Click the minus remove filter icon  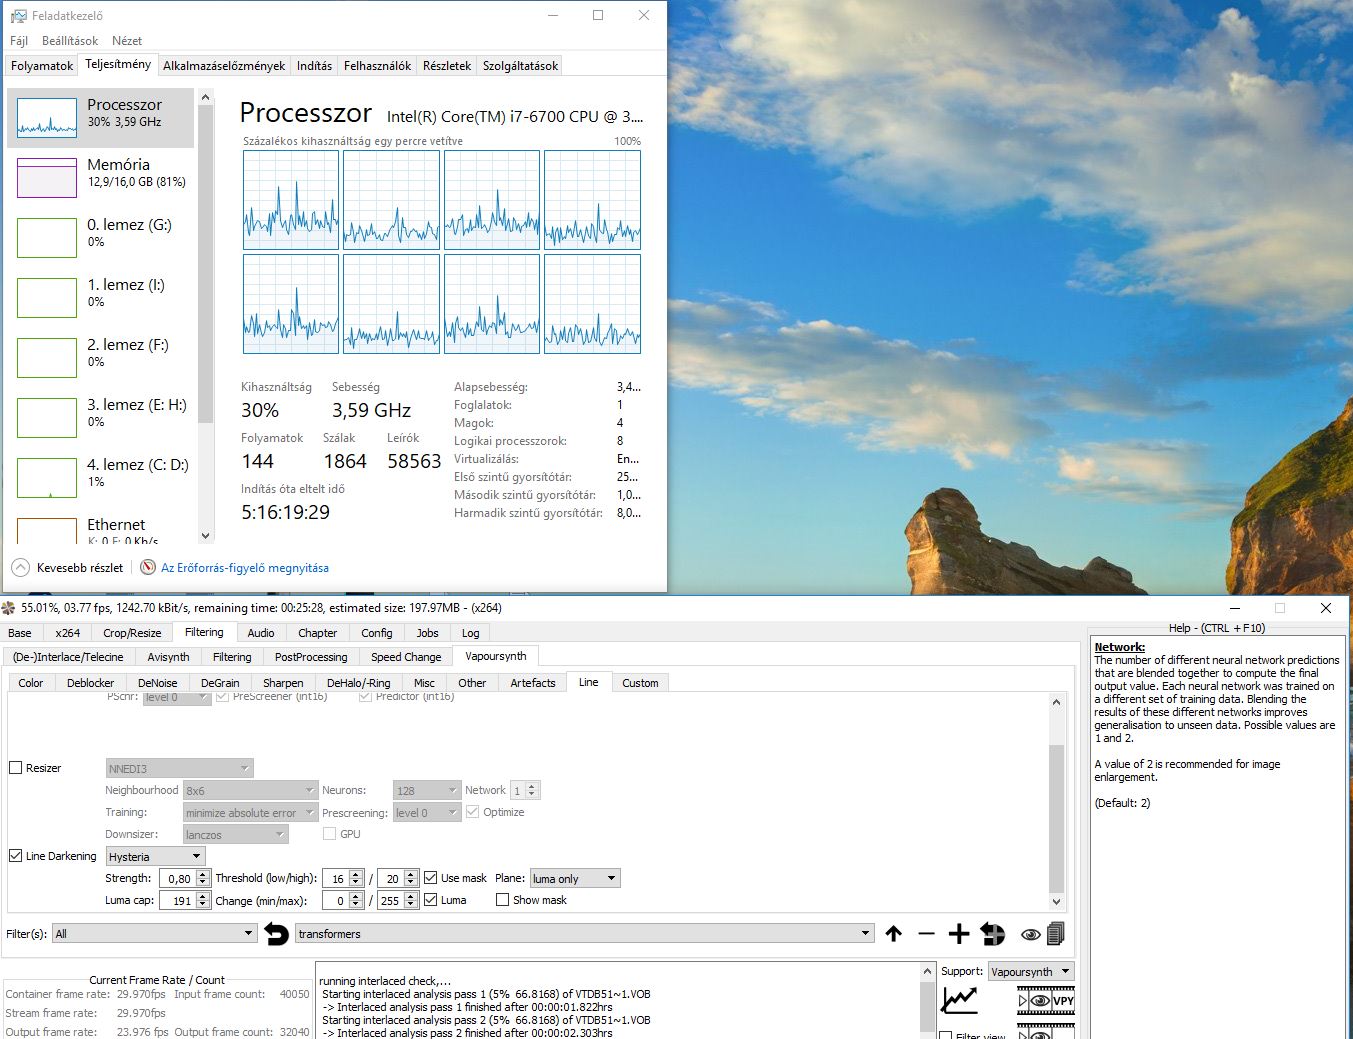926,934
